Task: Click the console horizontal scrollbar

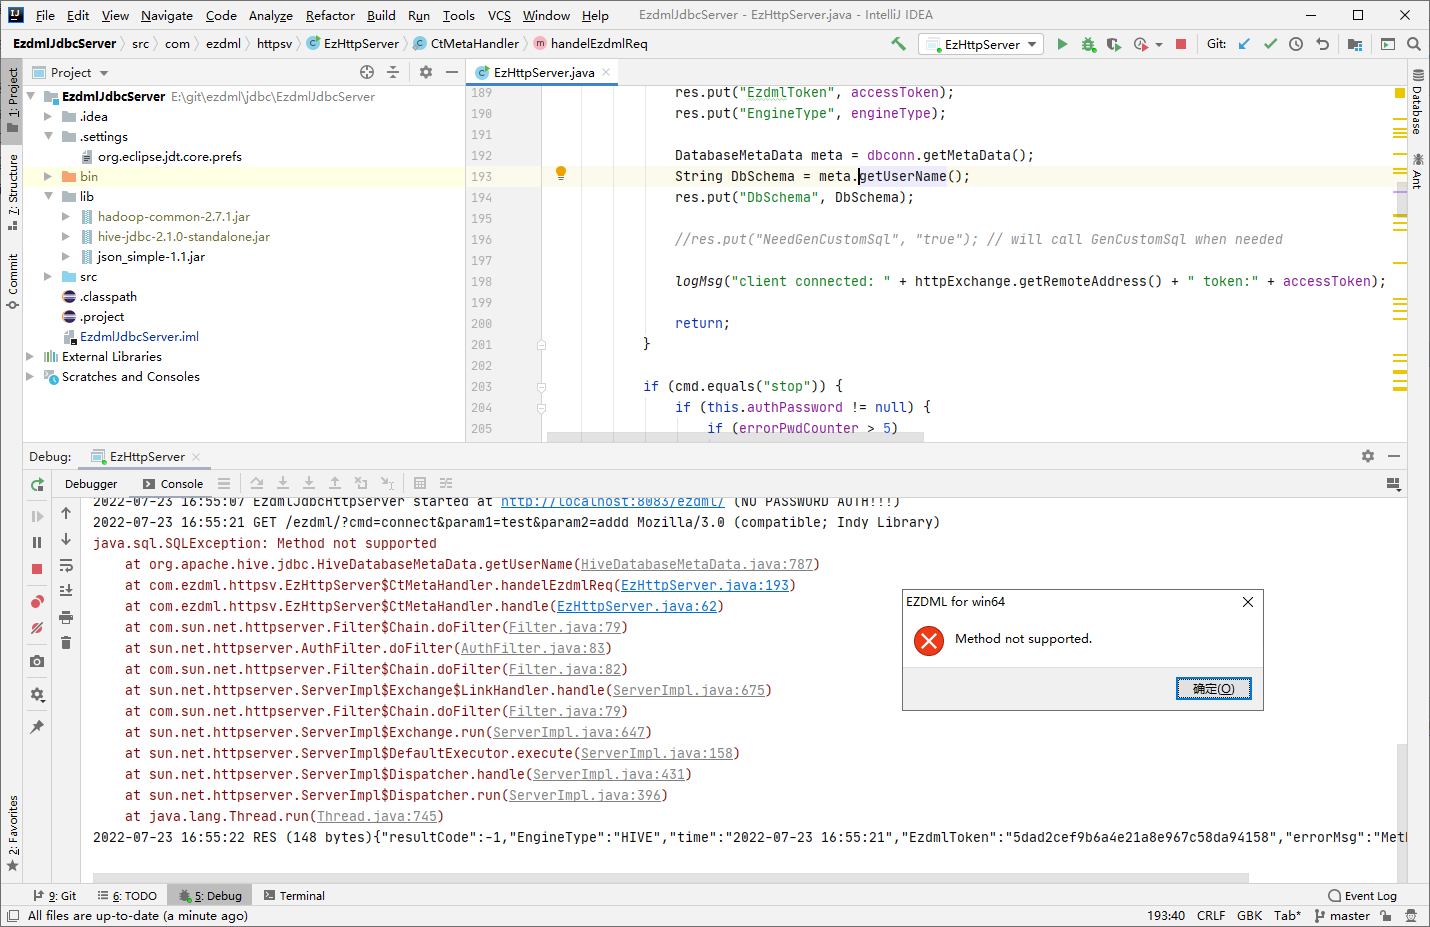Action: click(670, 878)
